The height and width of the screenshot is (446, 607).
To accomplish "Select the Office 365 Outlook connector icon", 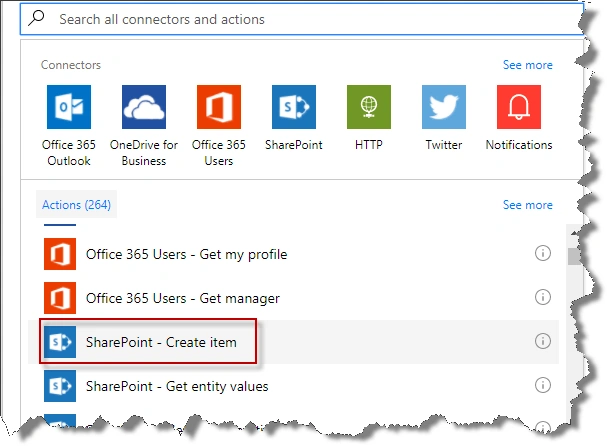I will [69, 107].
